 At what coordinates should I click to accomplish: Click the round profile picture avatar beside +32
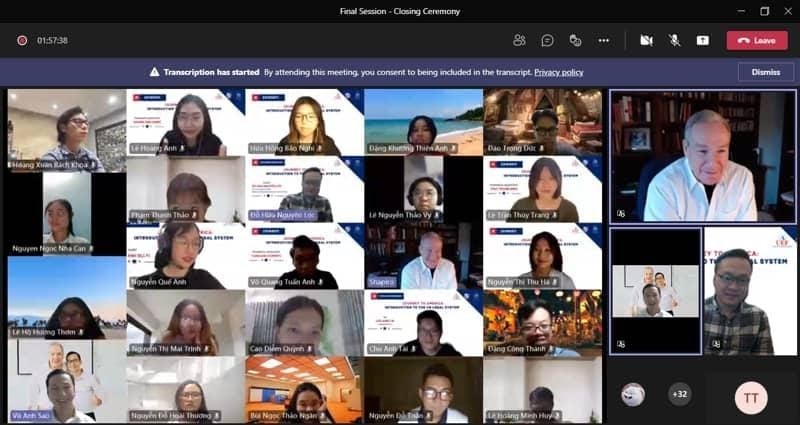pos(633,394)
